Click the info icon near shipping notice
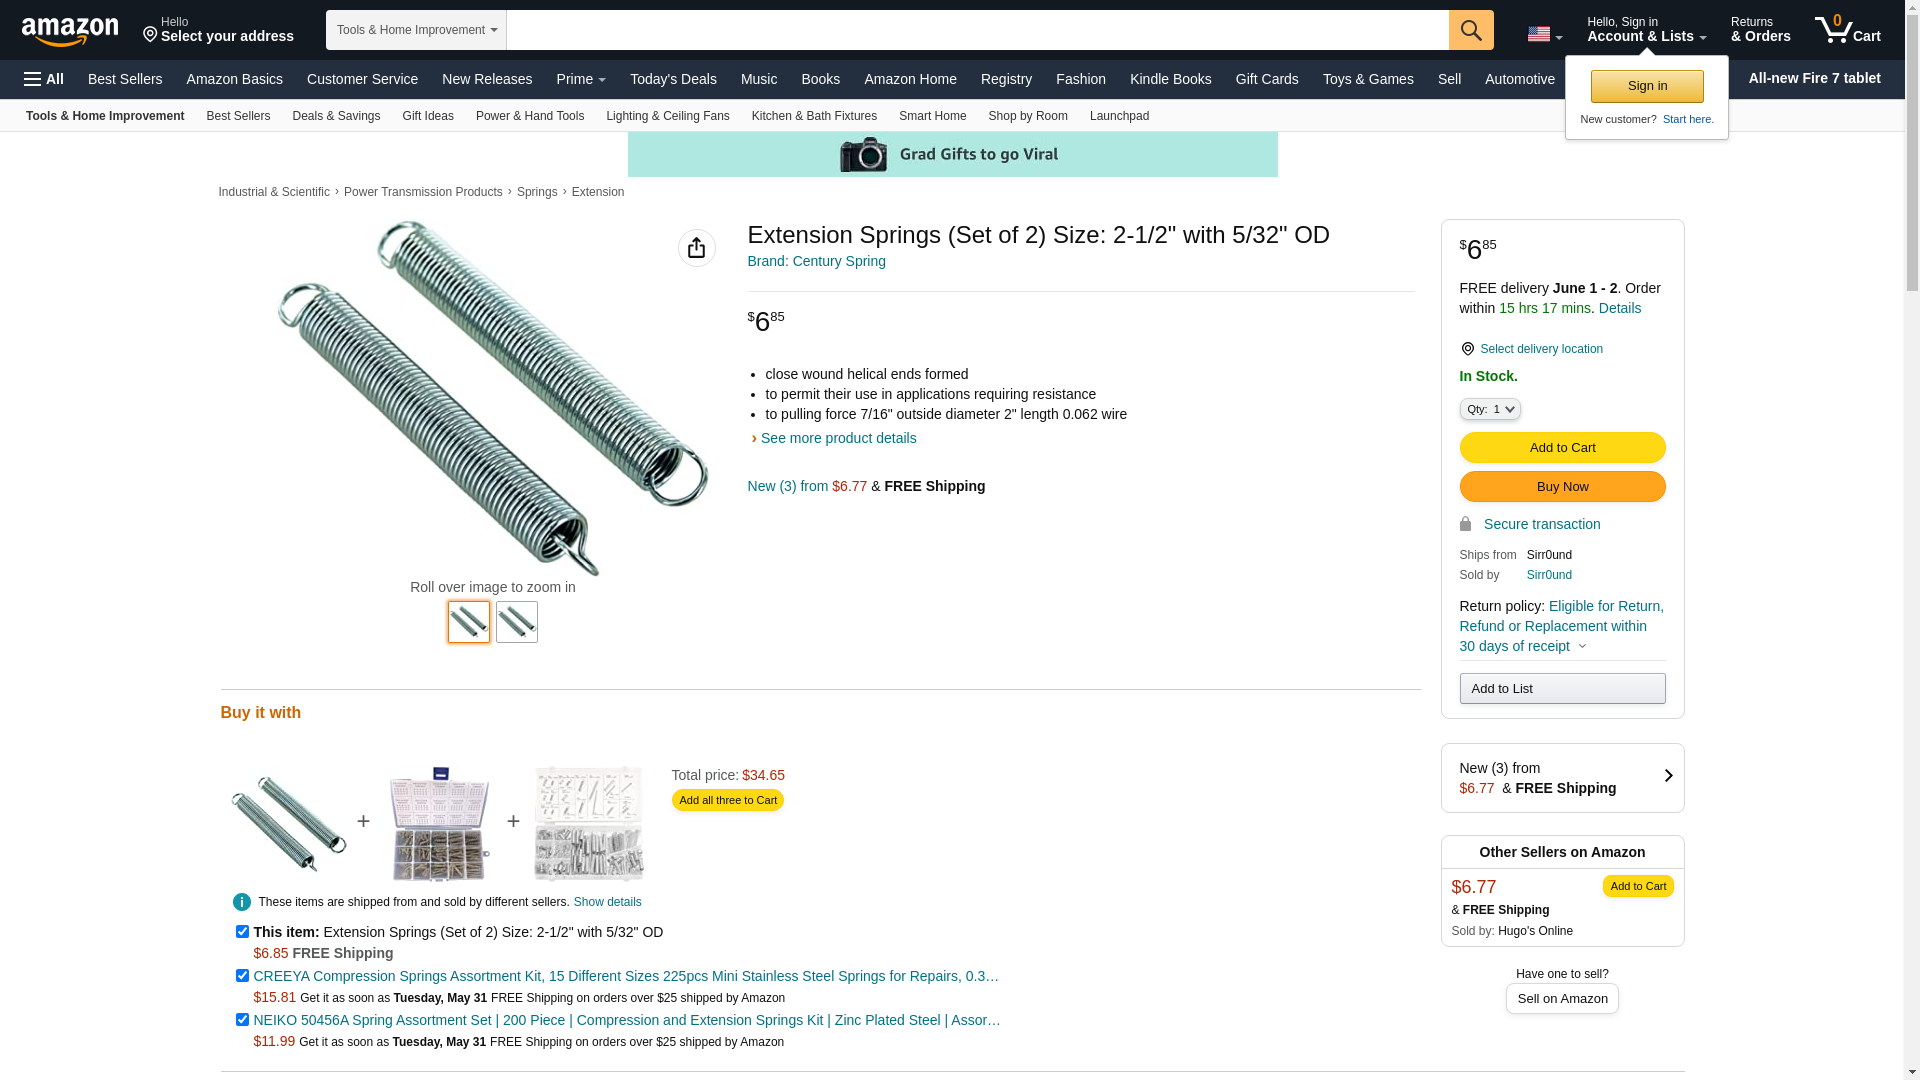1920x1080 pixels. tap(242, 902)
